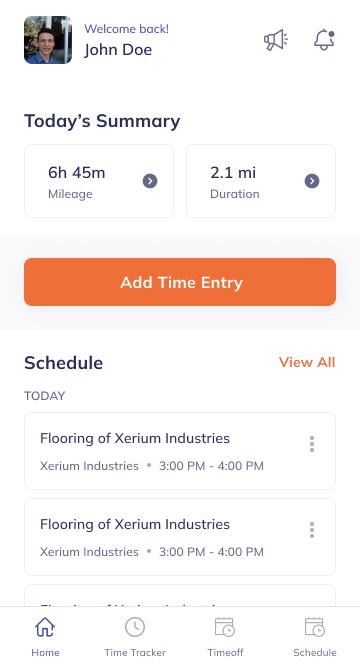Expand the 2.1 mi summary arrow
Image resolution: width=360 pixels, height=667 pixels.
tap(312, 181)
